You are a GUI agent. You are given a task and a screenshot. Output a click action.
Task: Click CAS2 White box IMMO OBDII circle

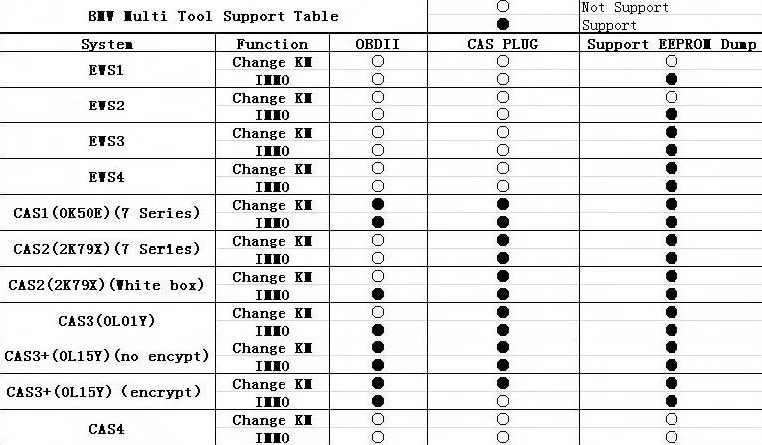(378, 294)
